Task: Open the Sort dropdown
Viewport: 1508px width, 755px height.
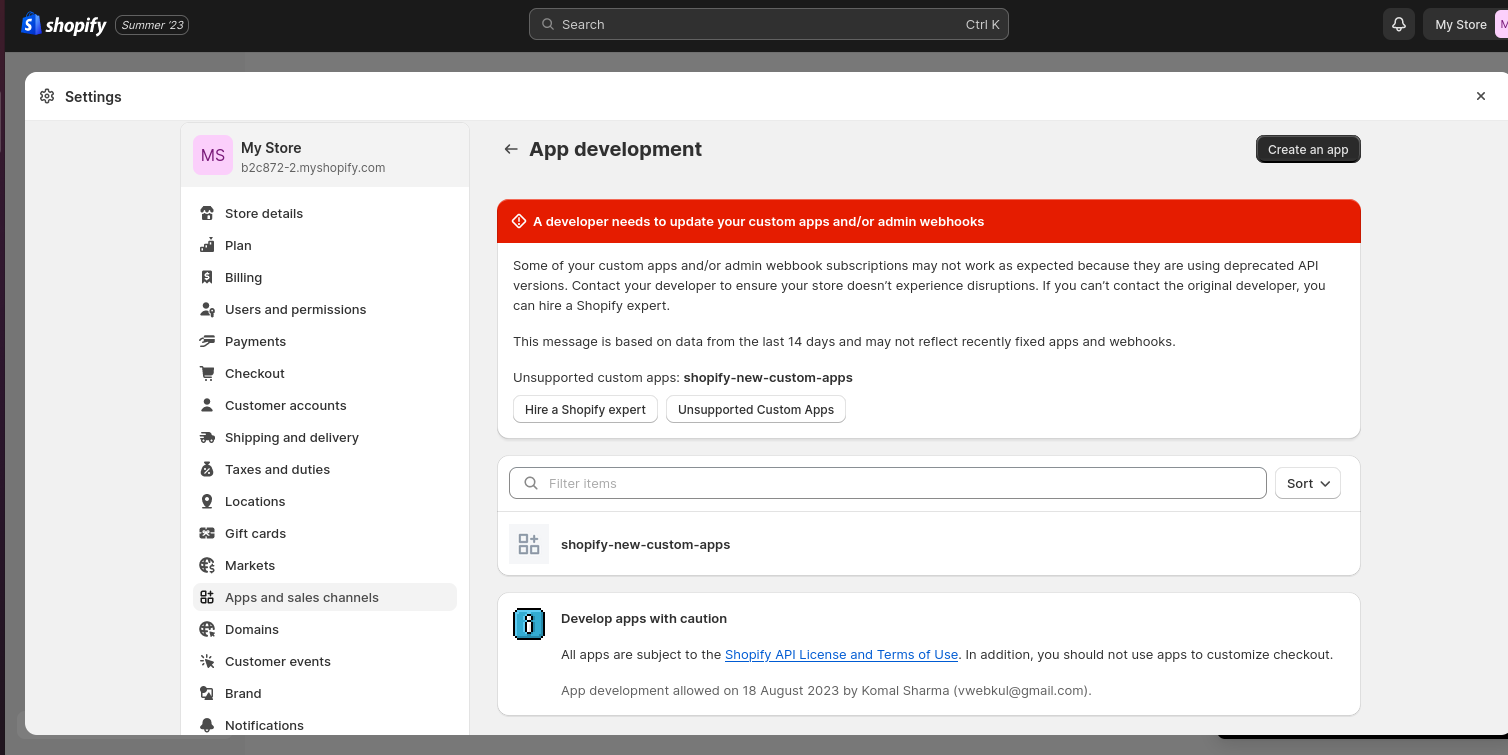Action: point(1308,483)
